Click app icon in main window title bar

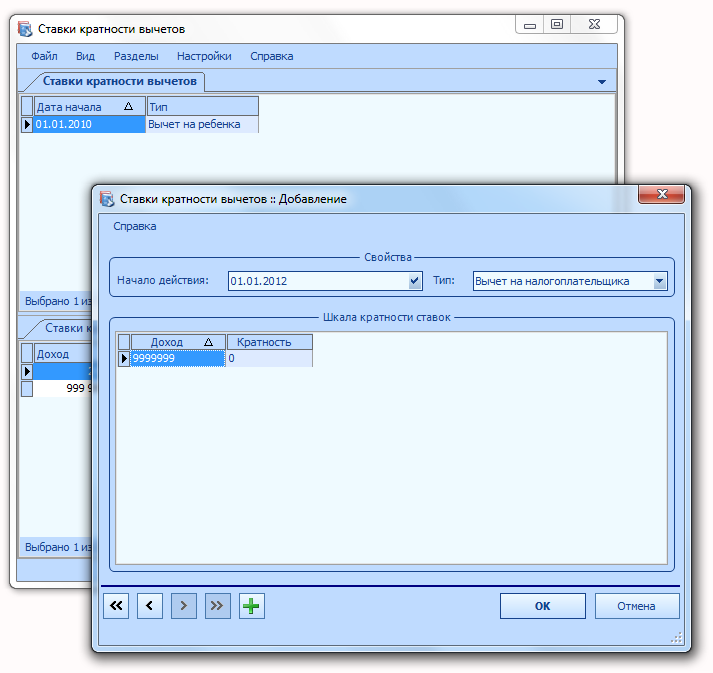tap(25, 29)
